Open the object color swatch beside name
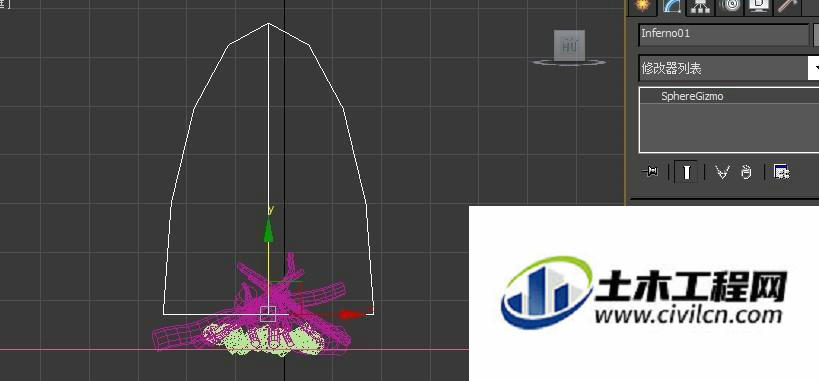 click(x=816, y=34)
